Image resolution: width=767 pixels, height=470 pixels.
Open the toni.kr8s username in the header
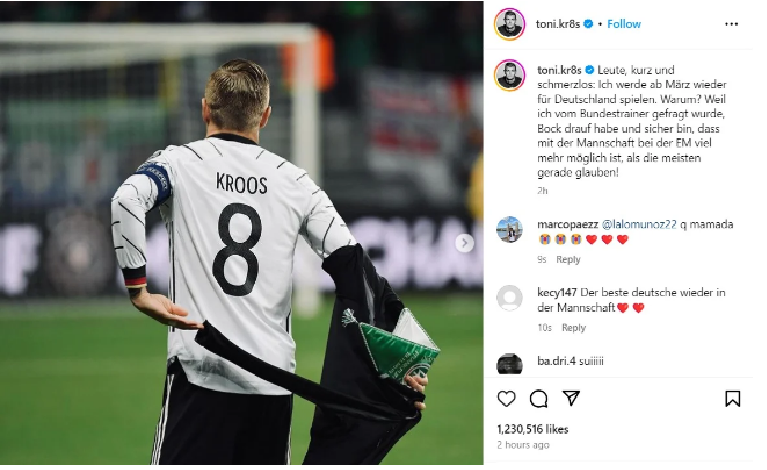tap(558, 24)
